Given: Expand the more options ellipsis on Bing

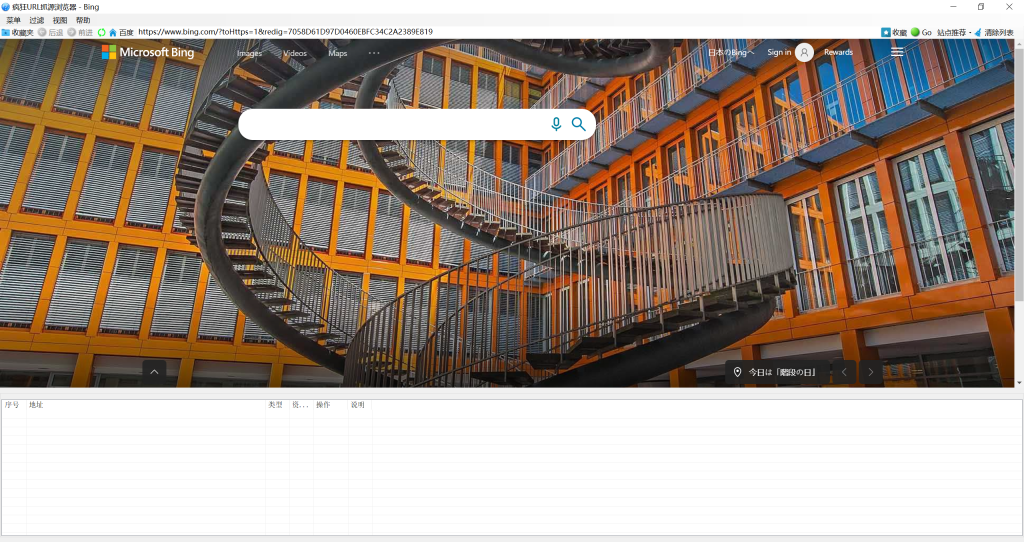Looking at the screenshot, I should pos(374,53).
